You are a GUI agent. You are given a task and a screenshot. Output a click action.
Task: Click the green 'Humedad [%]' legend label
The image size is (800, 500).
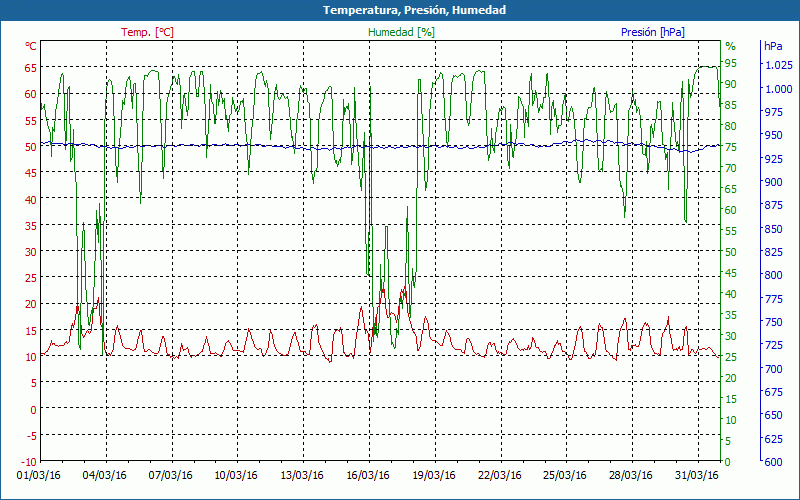click(x=402, y=32)
